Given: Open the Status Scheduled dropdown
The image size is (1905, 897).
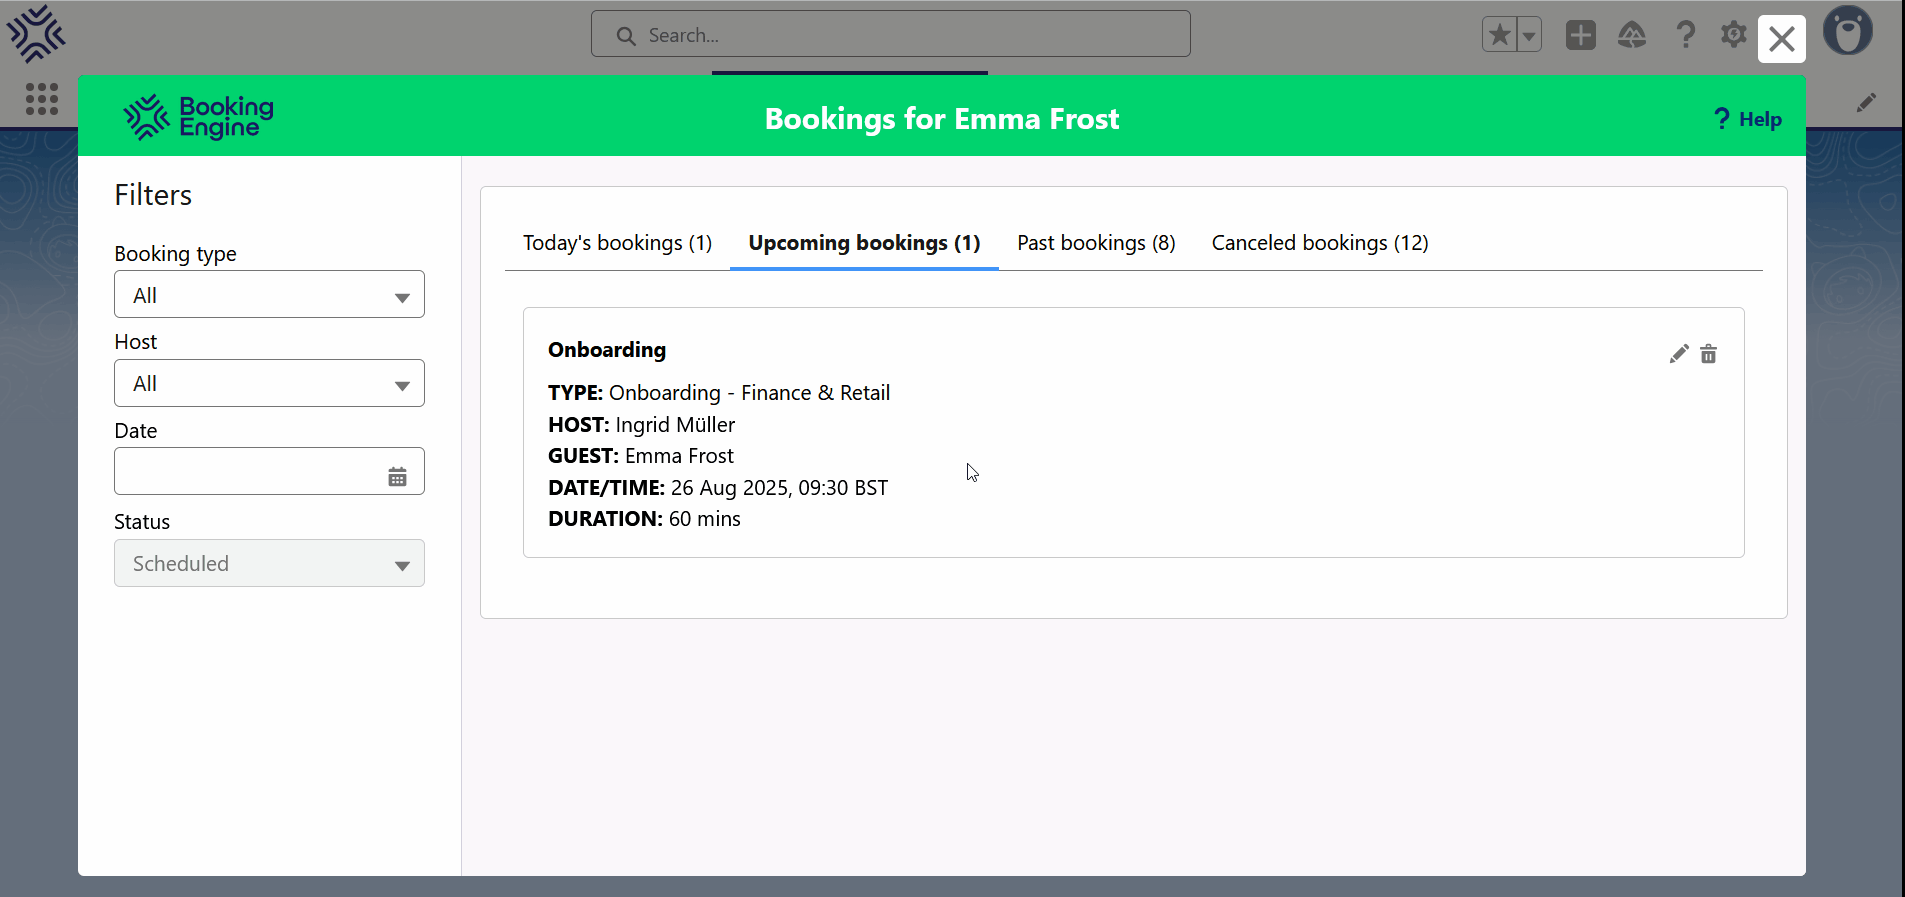Looking at the screenshot, I should pos(269,563).
